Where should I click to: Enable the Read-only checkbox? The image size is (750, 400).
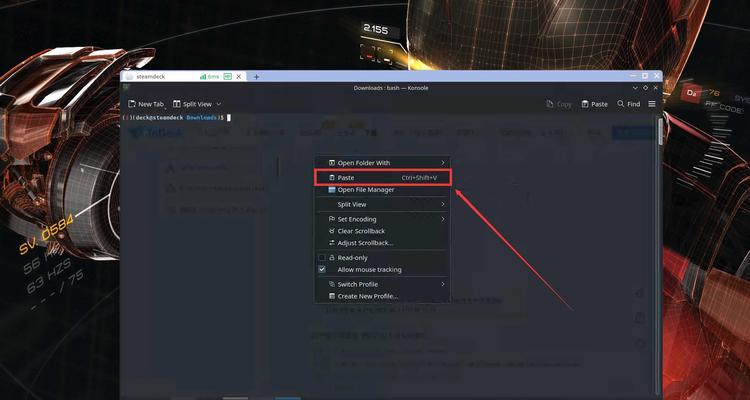tap(322, 257)
